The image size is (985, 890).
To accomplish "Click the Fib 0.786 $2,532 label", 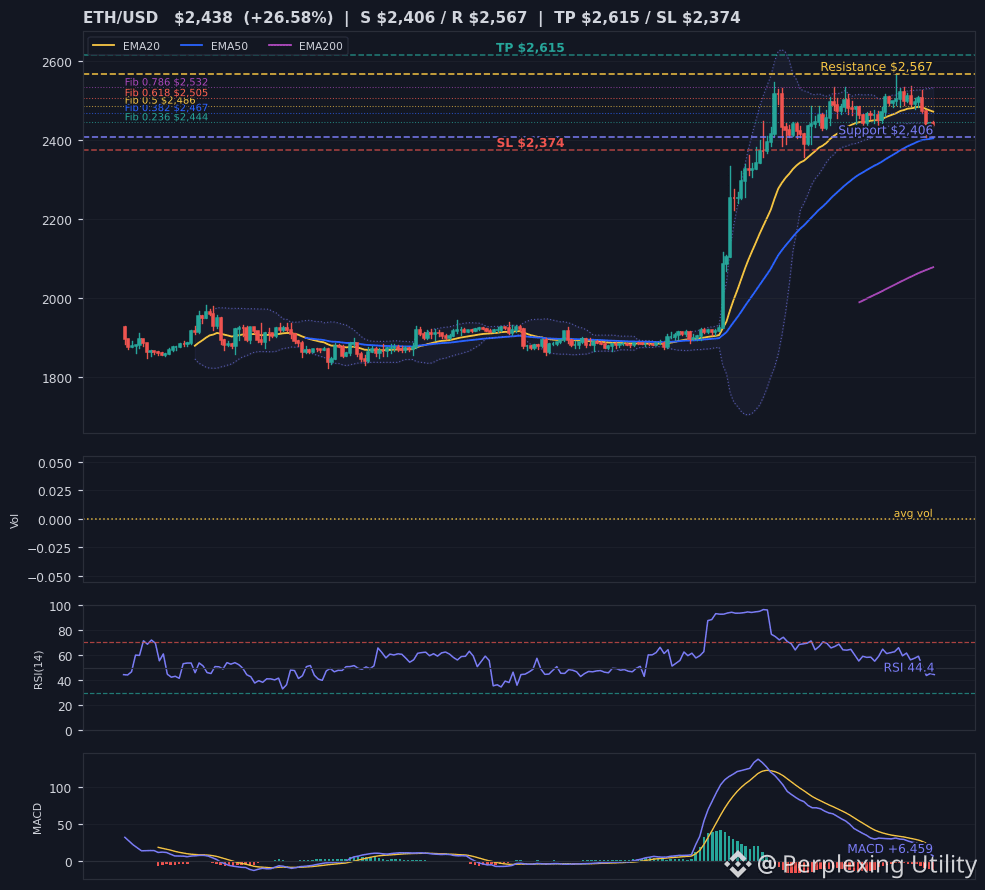I will point(166,82).
